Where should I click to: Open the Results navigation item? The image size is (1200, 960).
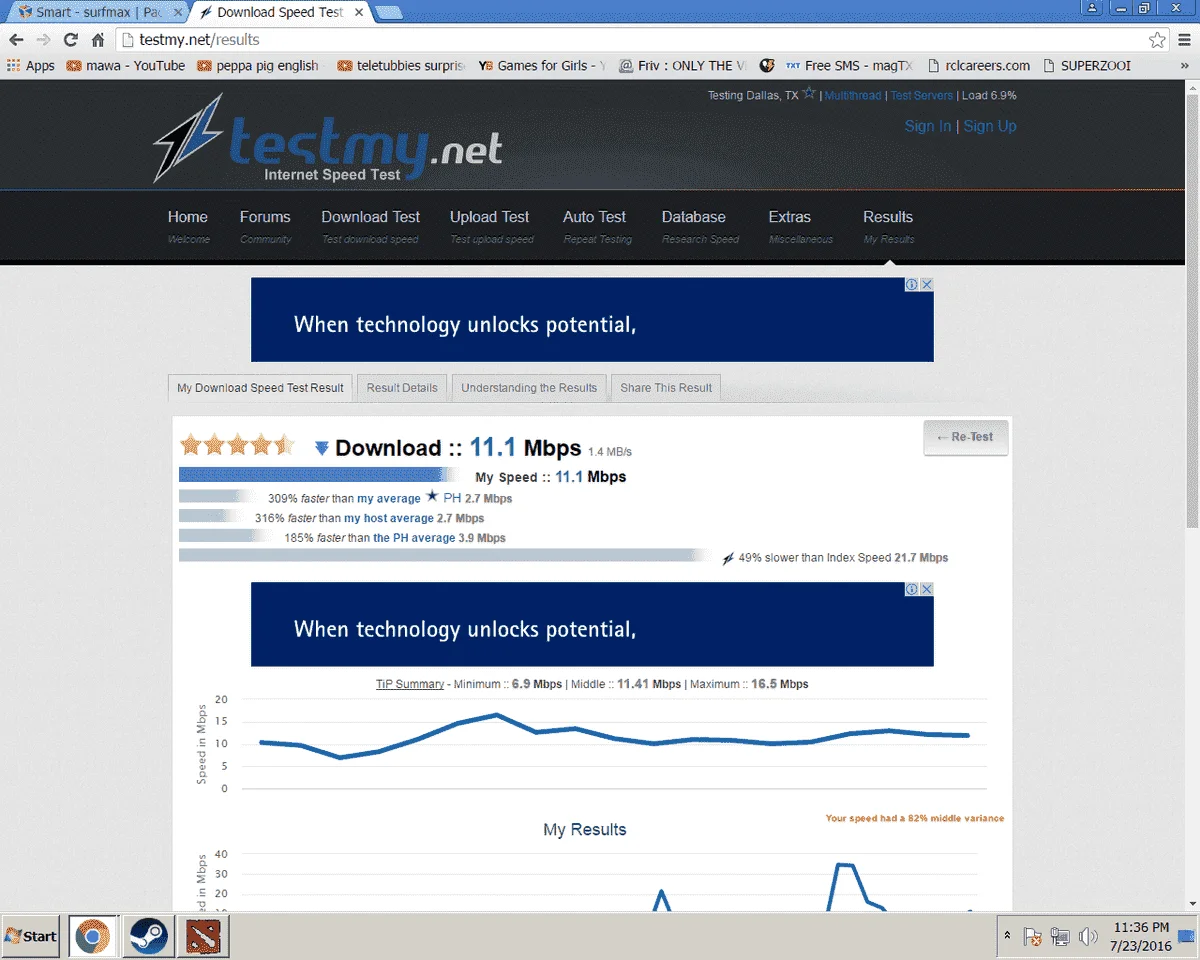point(888,226)
